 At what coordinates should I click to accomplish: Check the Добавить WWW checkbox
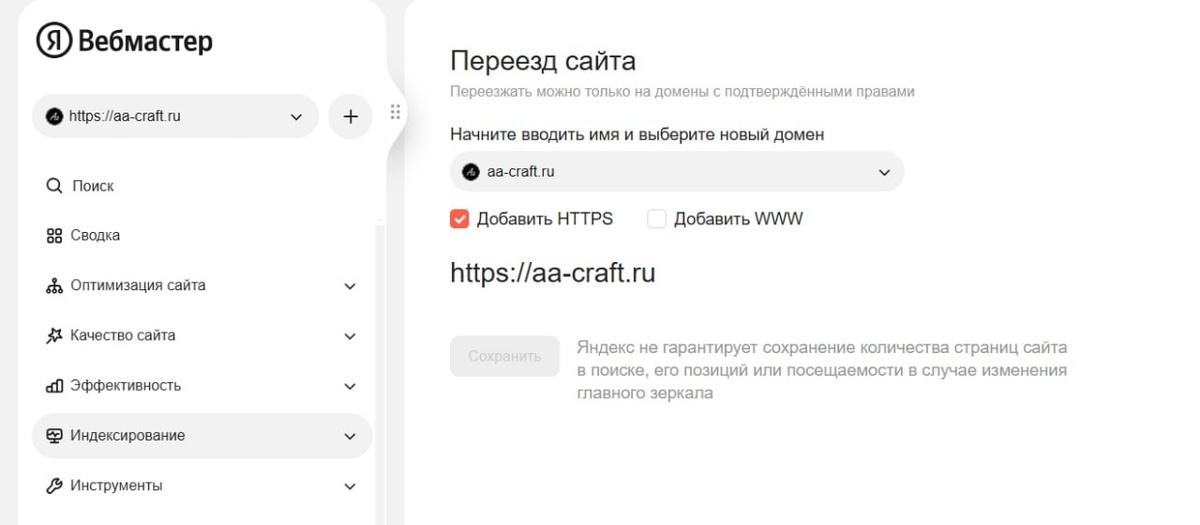pyautogui.click(x=657, y=219)
